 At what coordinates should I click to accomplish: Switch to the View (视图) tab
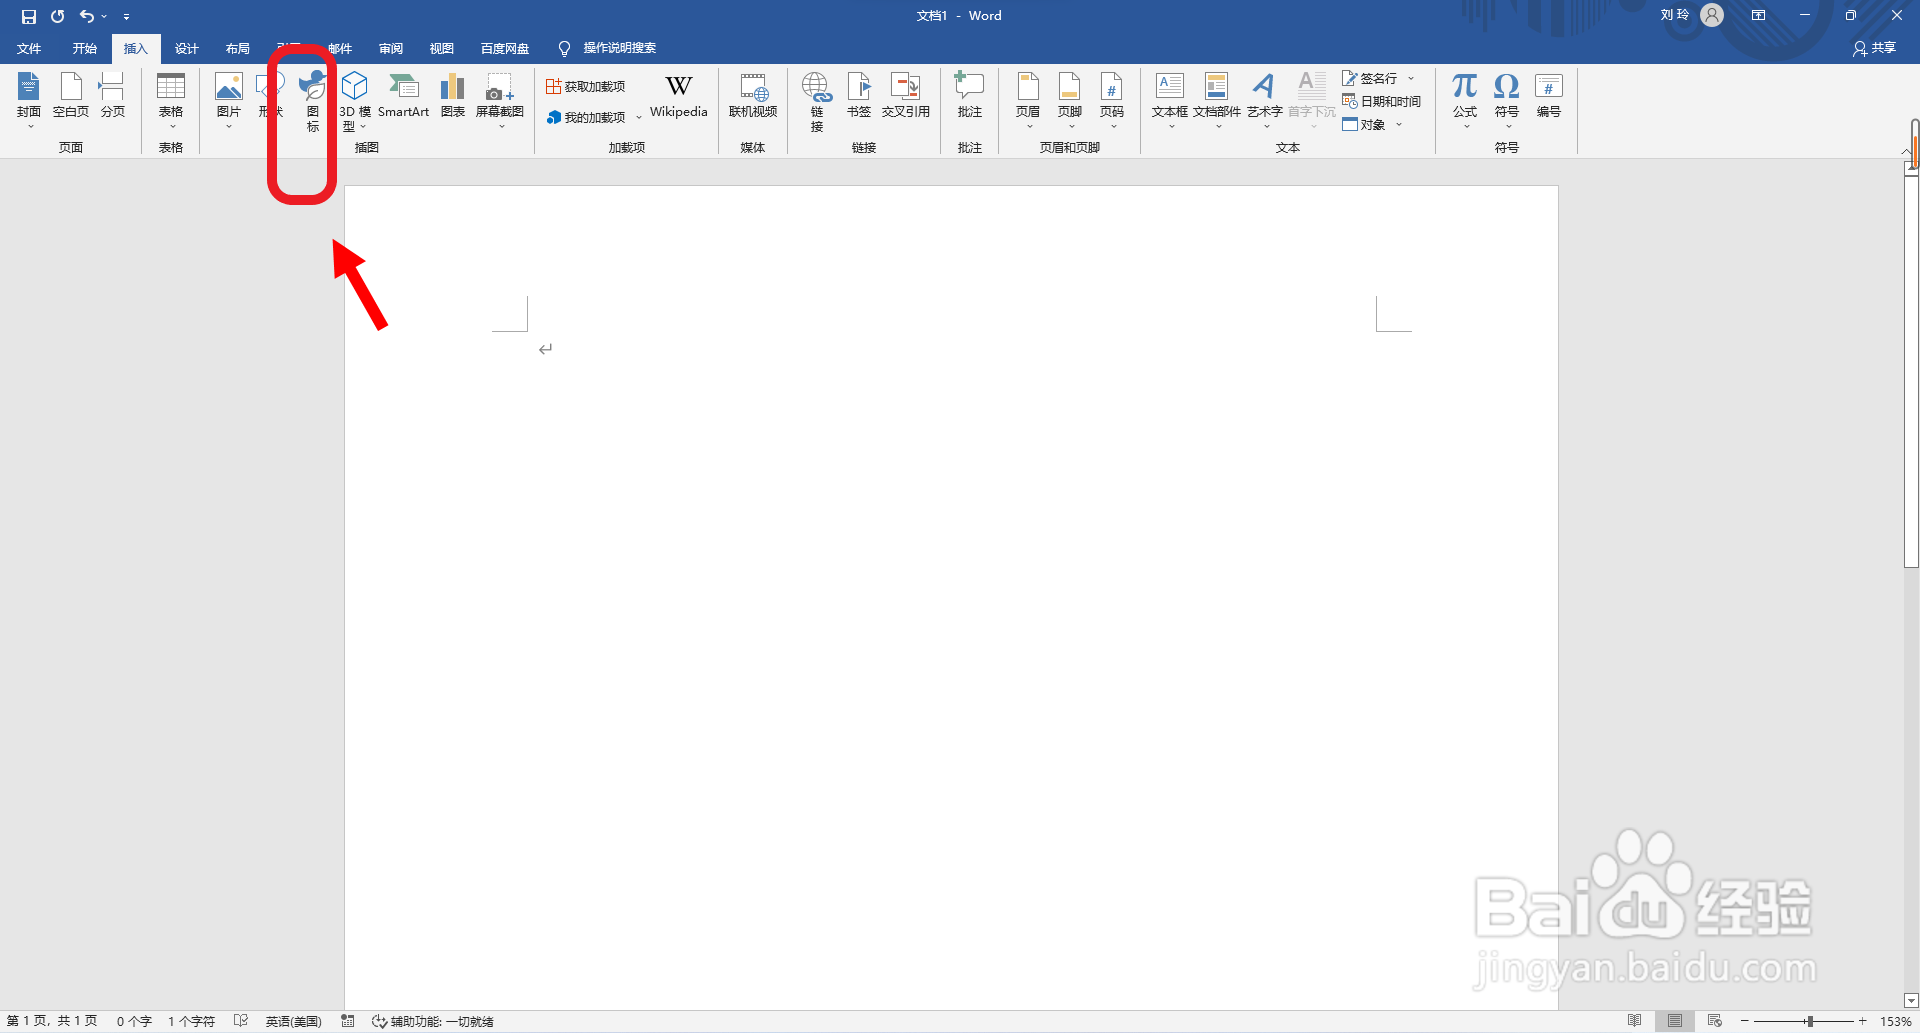coord(441,48)
